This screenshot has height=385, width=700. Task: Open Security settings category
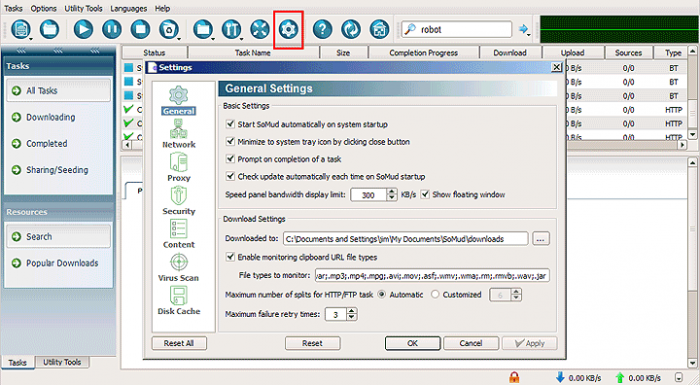(179, 201)
